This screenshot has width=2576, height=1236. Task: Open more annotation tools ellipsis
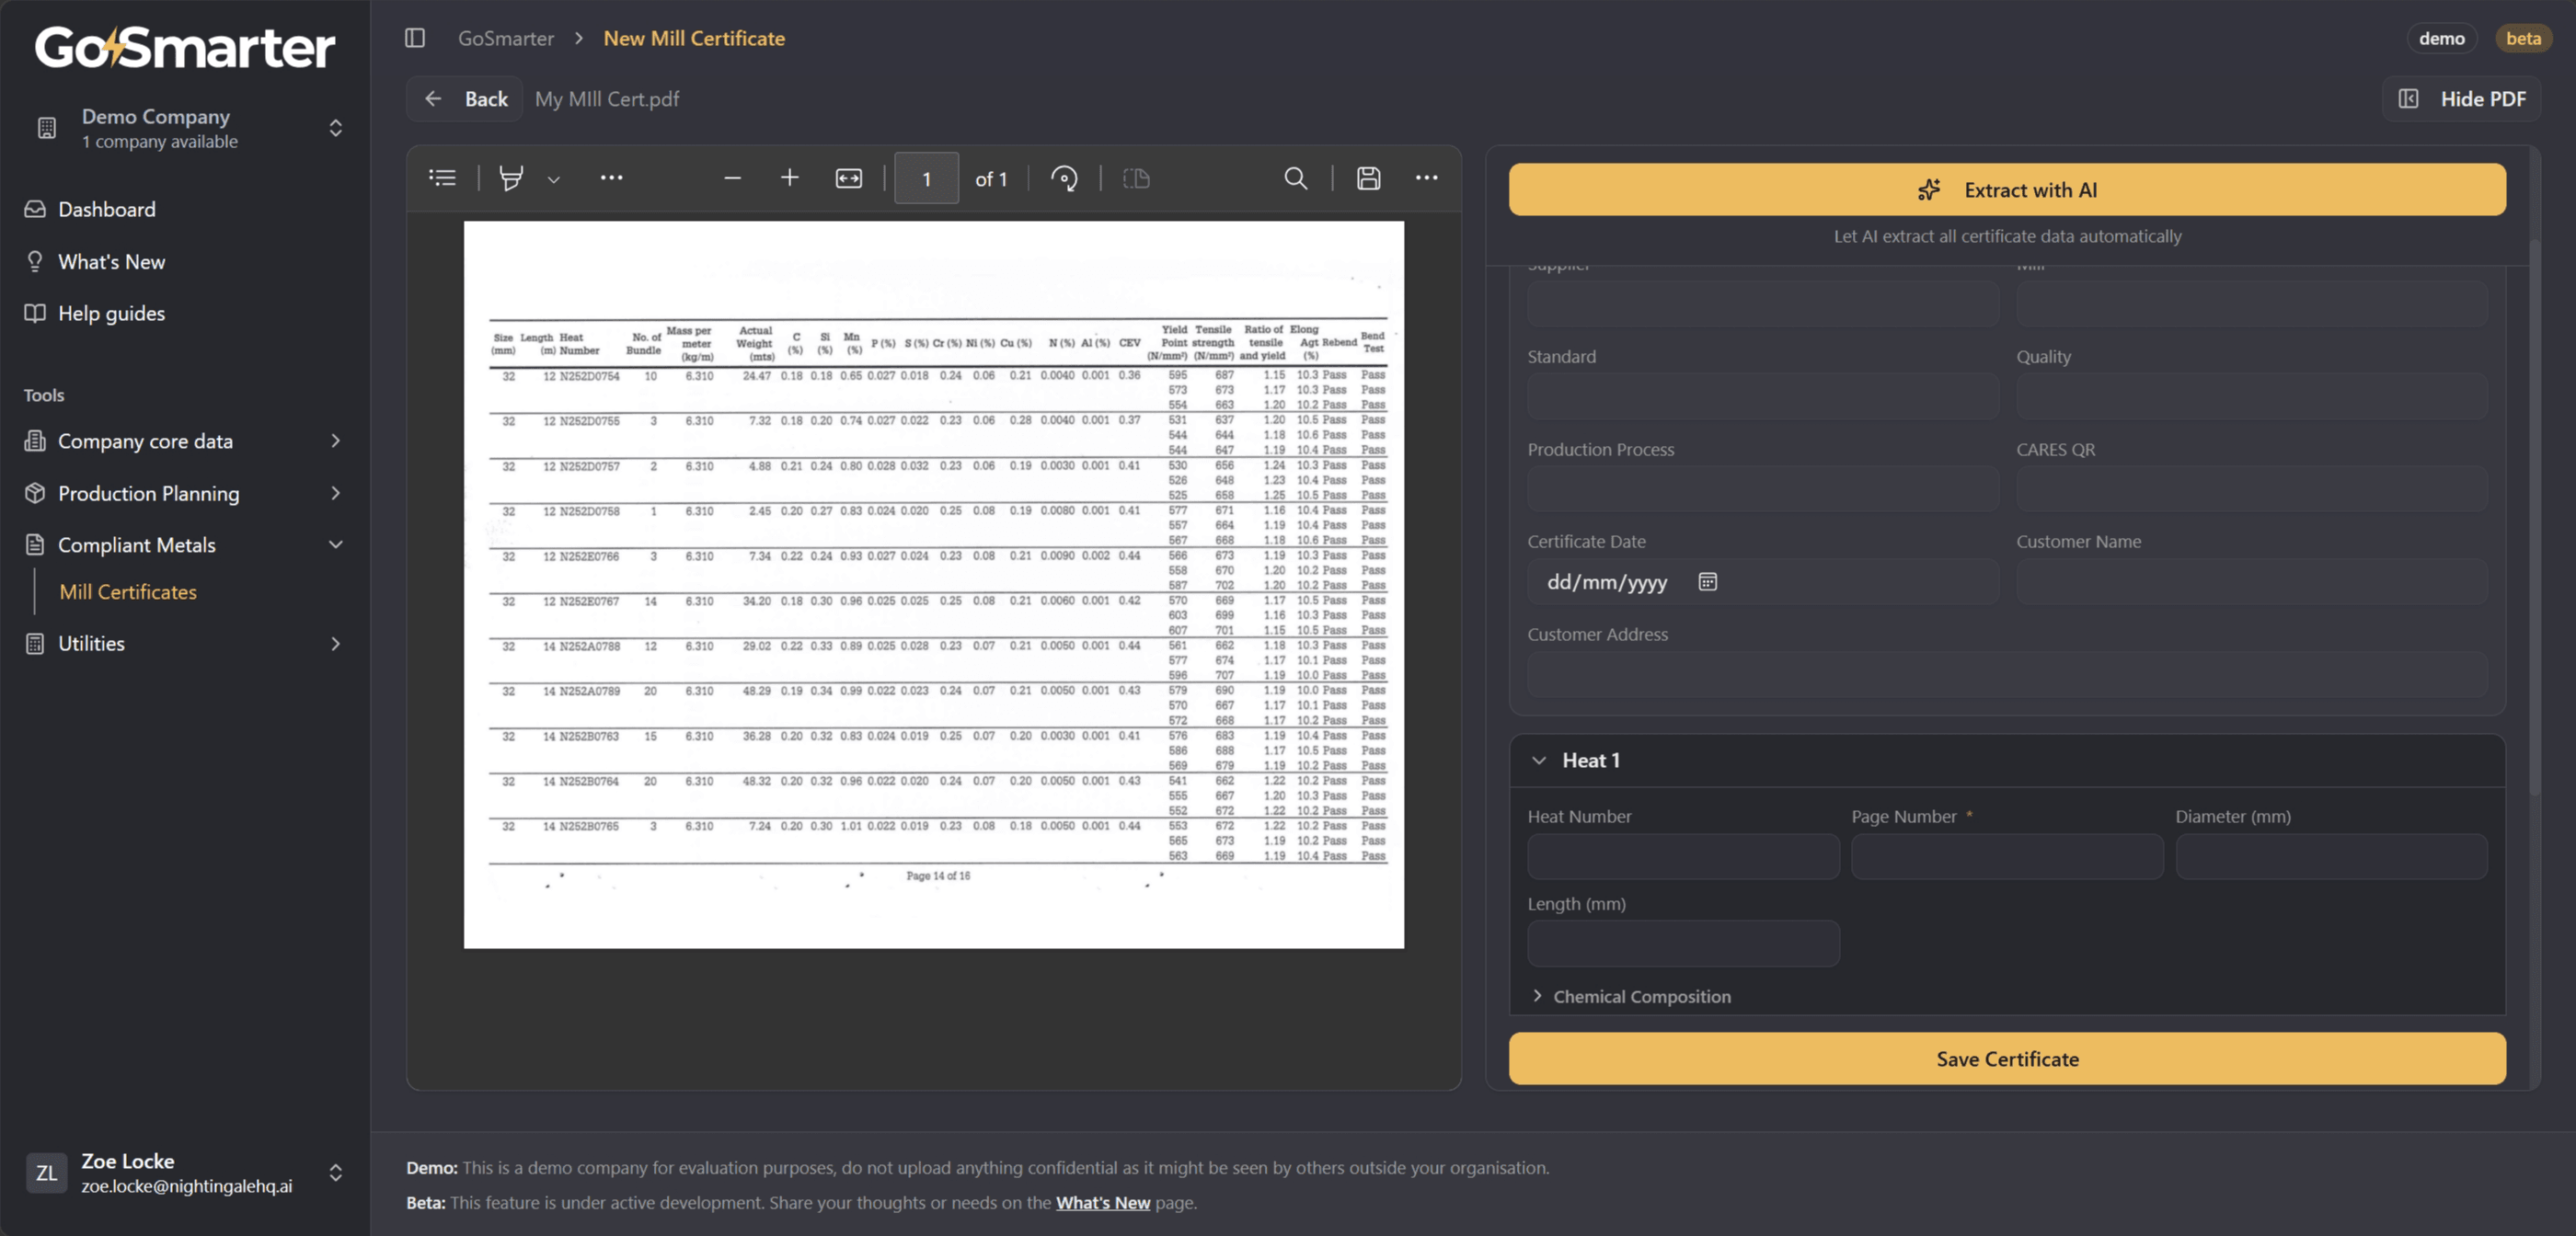611,178
